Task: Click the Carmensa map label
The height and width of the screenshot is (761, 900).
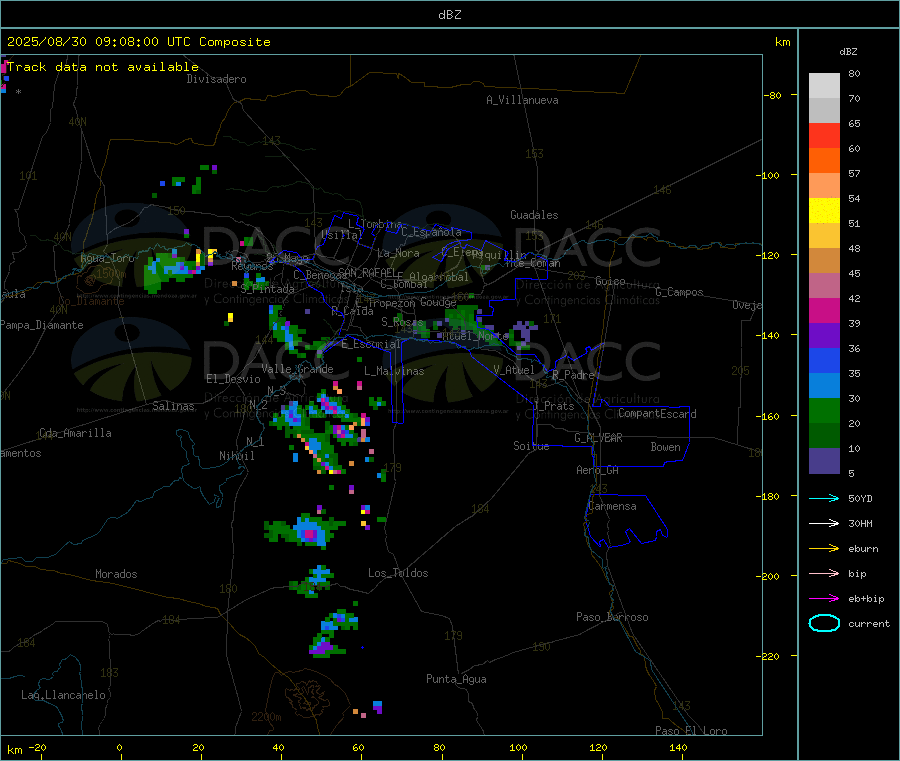Action: [x=612, y=506]
